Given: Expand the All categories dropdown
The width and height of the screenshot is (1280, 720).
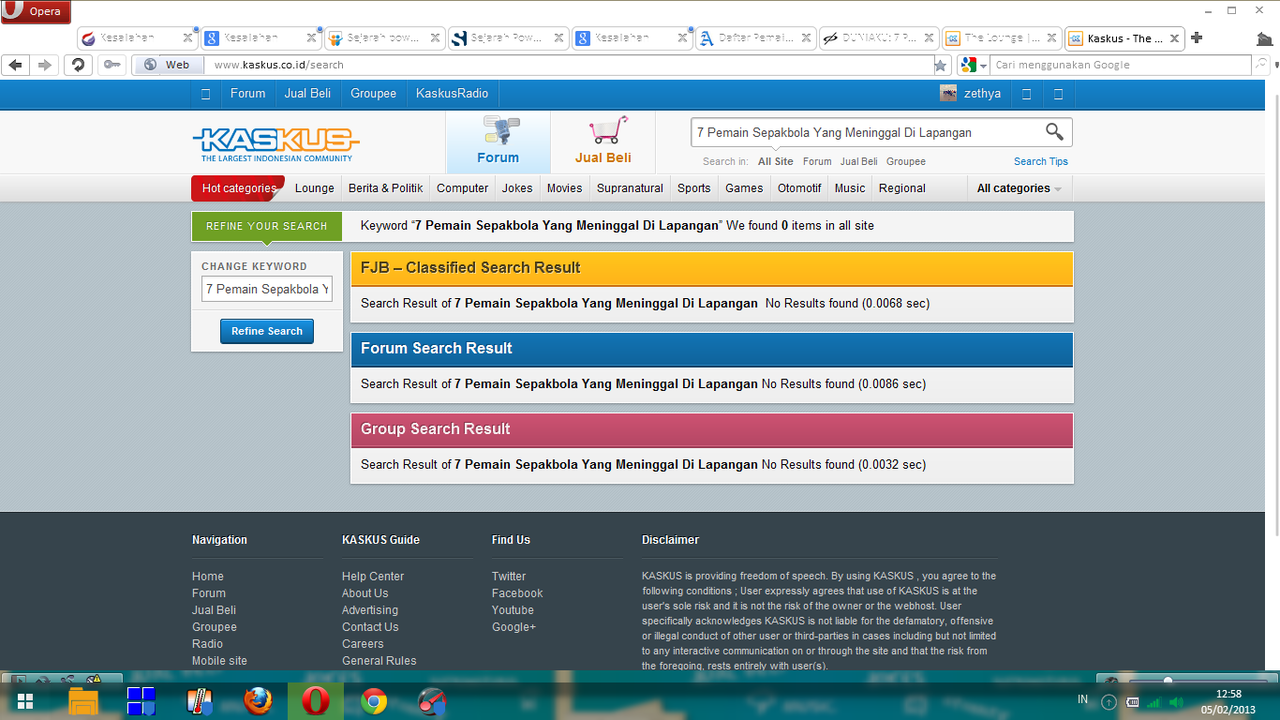Looking at the screenshot, I should coord(1019,188).
